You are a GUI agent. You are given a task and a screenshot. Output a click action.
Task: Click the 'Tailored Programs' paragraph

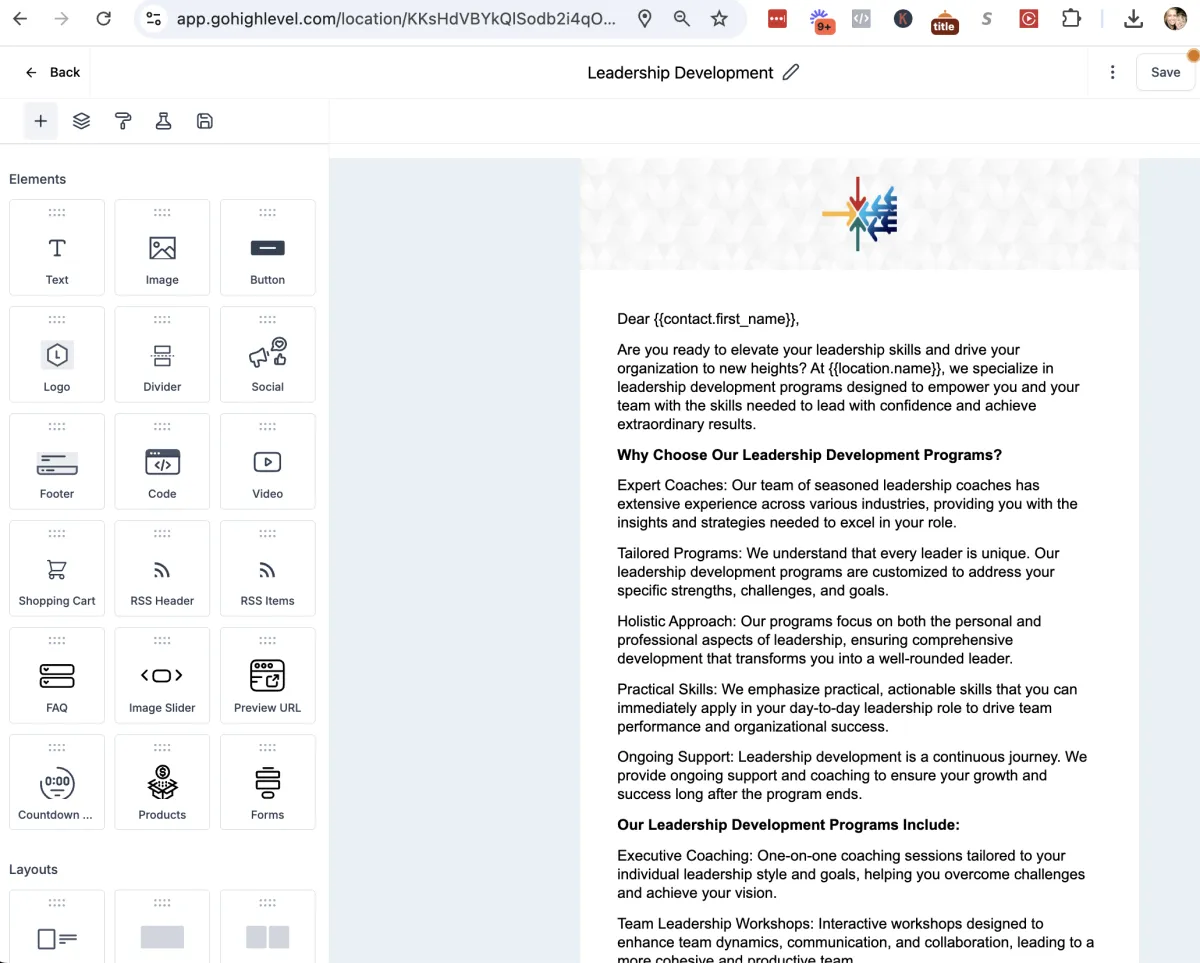[838, 572]
